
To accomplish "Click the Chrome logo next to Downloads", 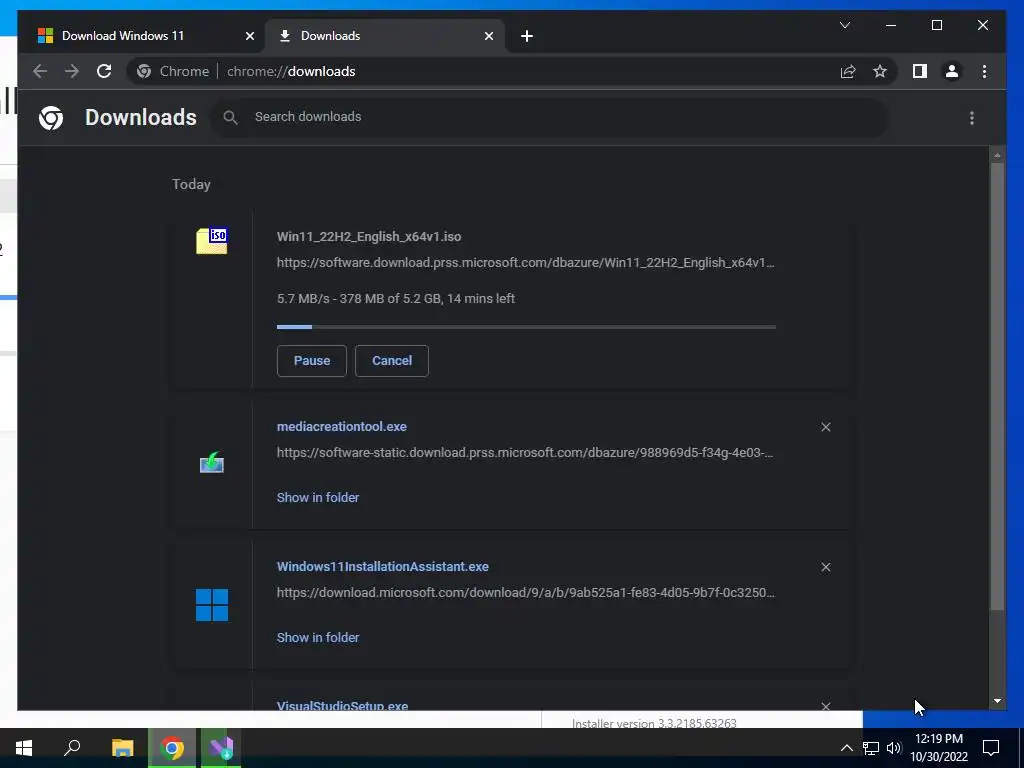I will coord(51,118).
